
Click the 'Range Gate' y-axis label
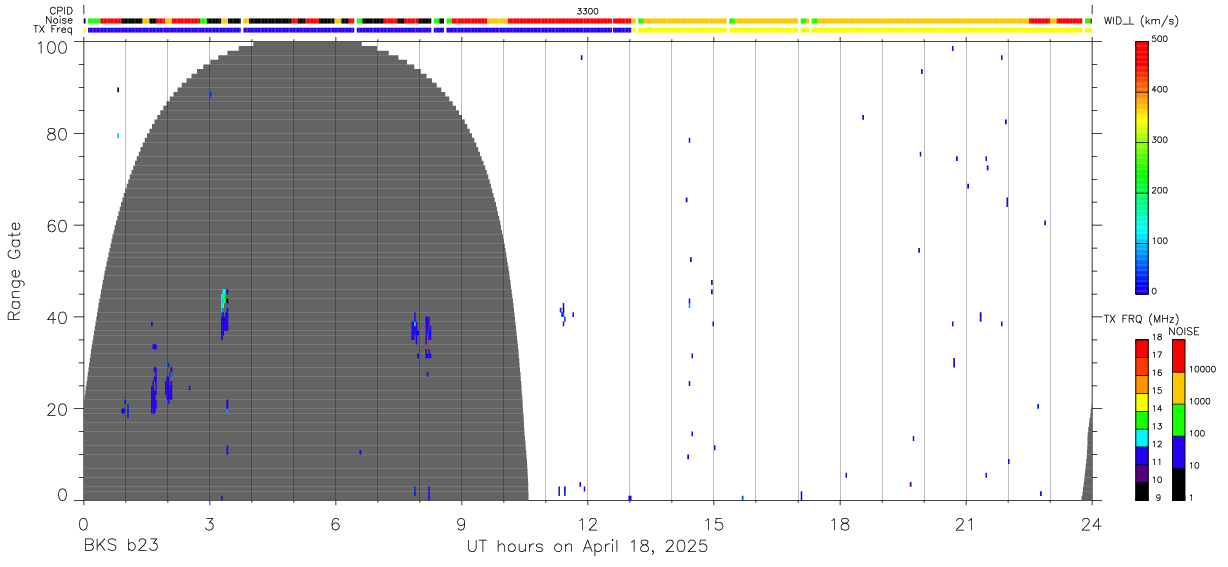coord(15,272)
